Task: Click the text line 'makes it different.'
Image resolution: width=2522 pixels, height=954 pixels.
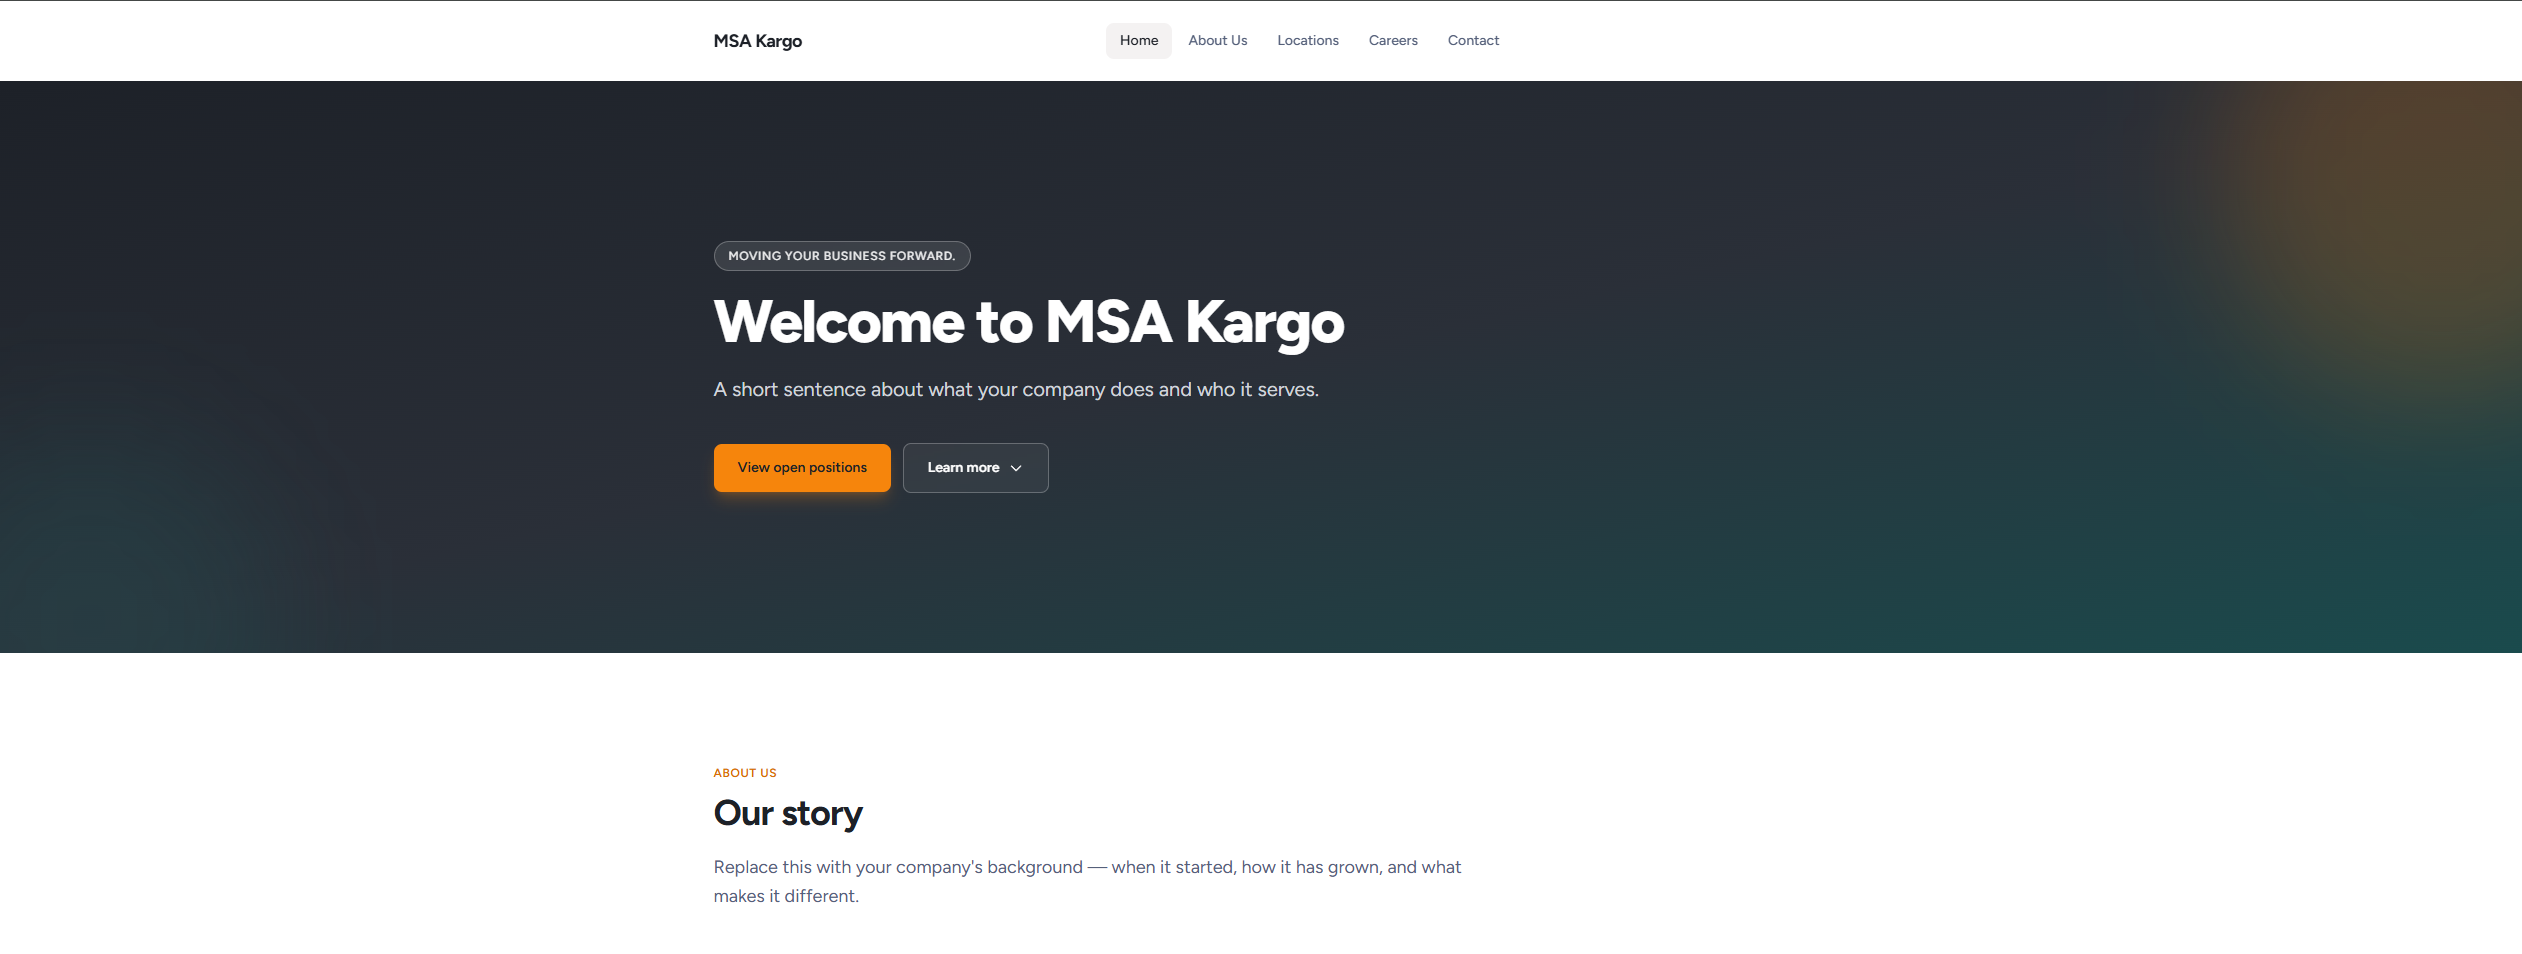Action: [786, 896]
